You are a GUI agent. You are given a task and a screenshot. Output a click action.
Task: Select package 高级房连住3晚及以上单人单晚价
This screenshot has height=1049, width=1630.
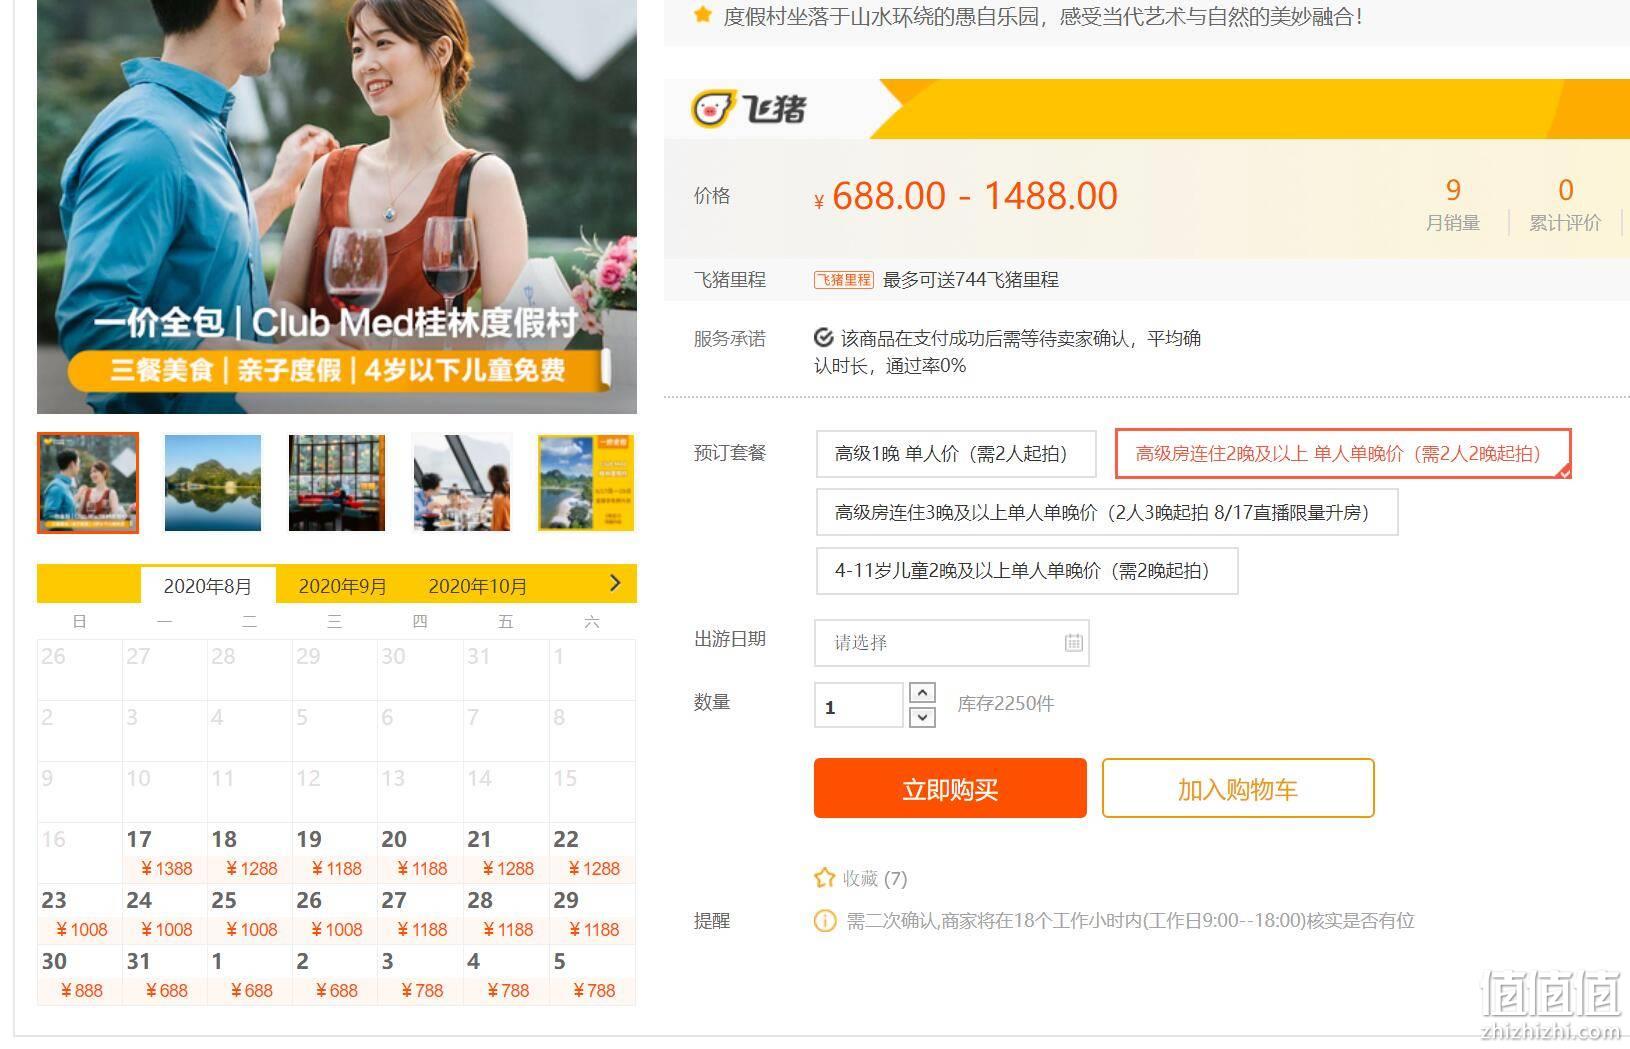point(1107,513)
